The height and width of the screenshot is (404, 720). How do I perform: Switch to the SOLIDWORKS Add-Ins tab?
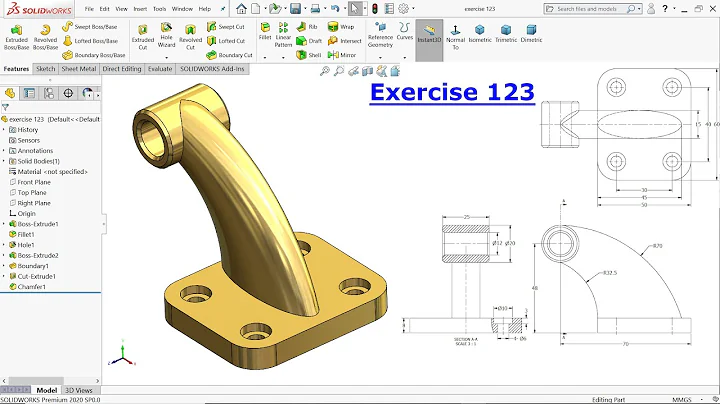click(212, 69)
